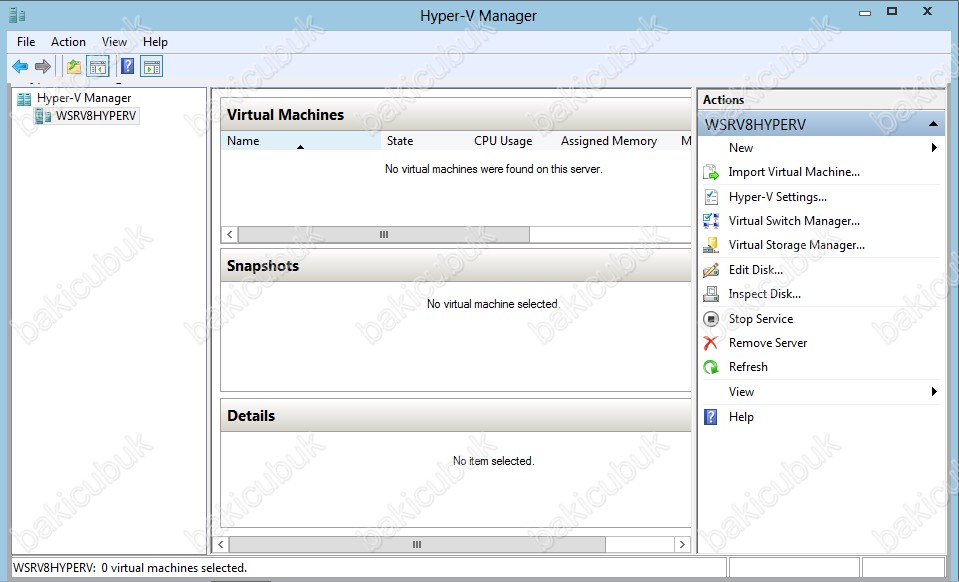Click the red Remove Server icon

711,343
